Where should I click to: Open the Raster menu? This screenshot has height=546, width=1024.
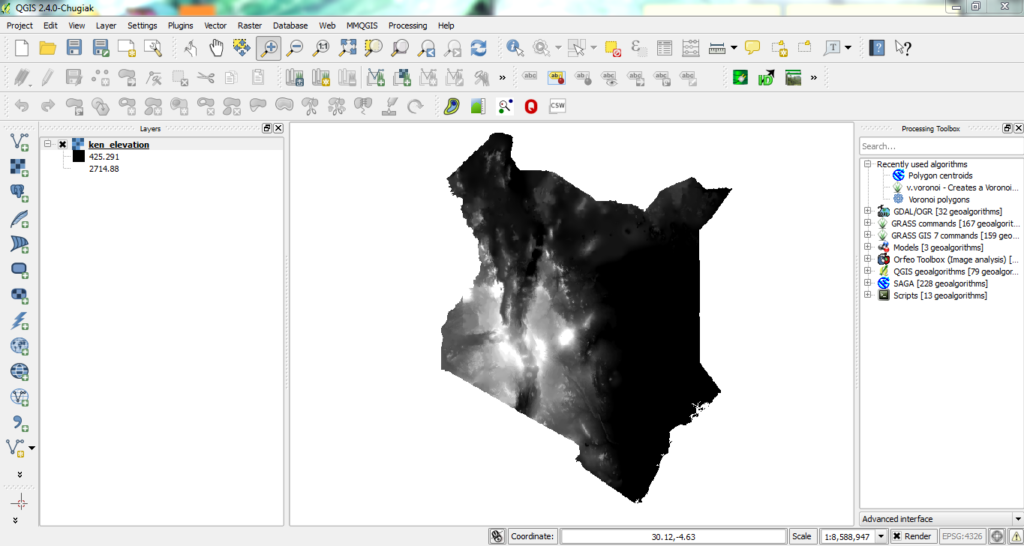pyautogui.click(x=249, y=25)
